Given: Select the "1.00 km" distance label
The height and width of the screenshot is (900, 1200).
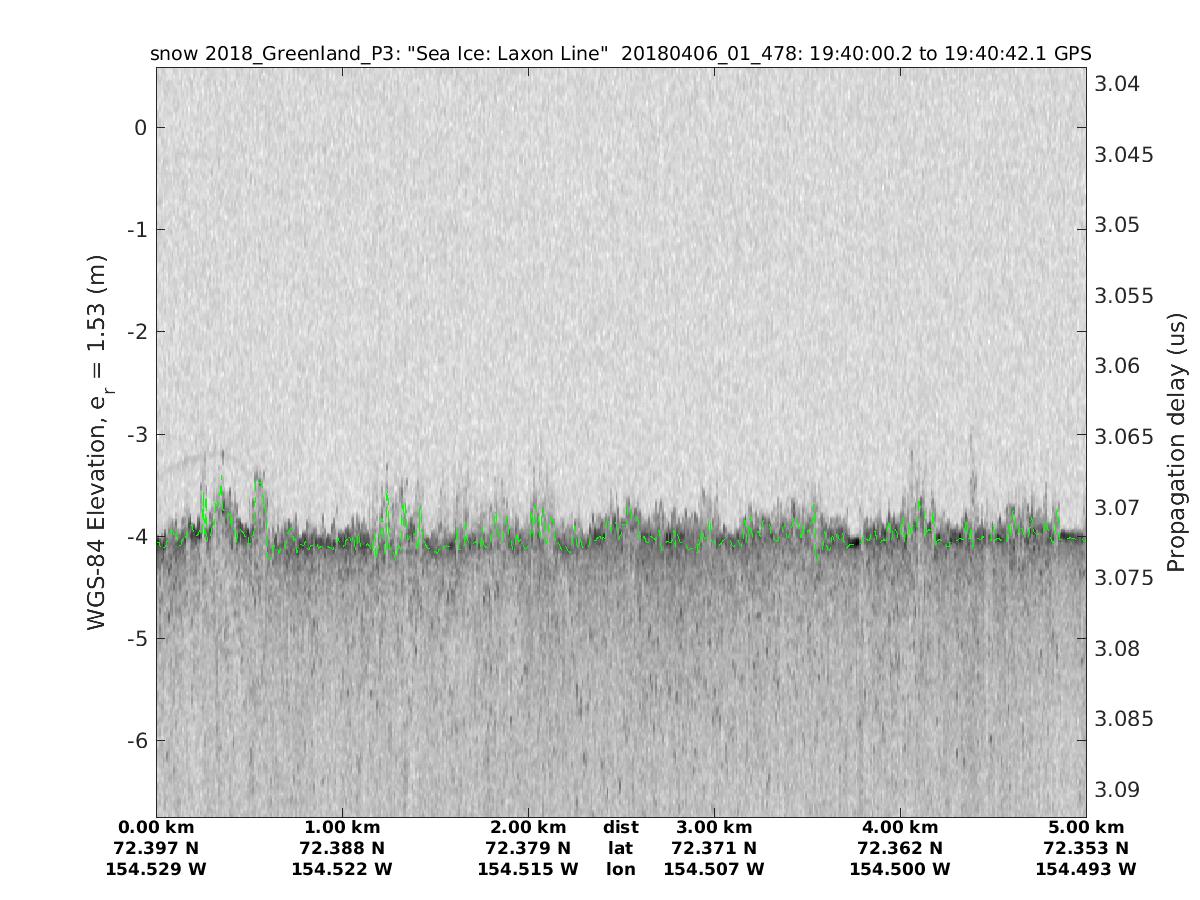Looking at the screenshot, I should (342, 827).
